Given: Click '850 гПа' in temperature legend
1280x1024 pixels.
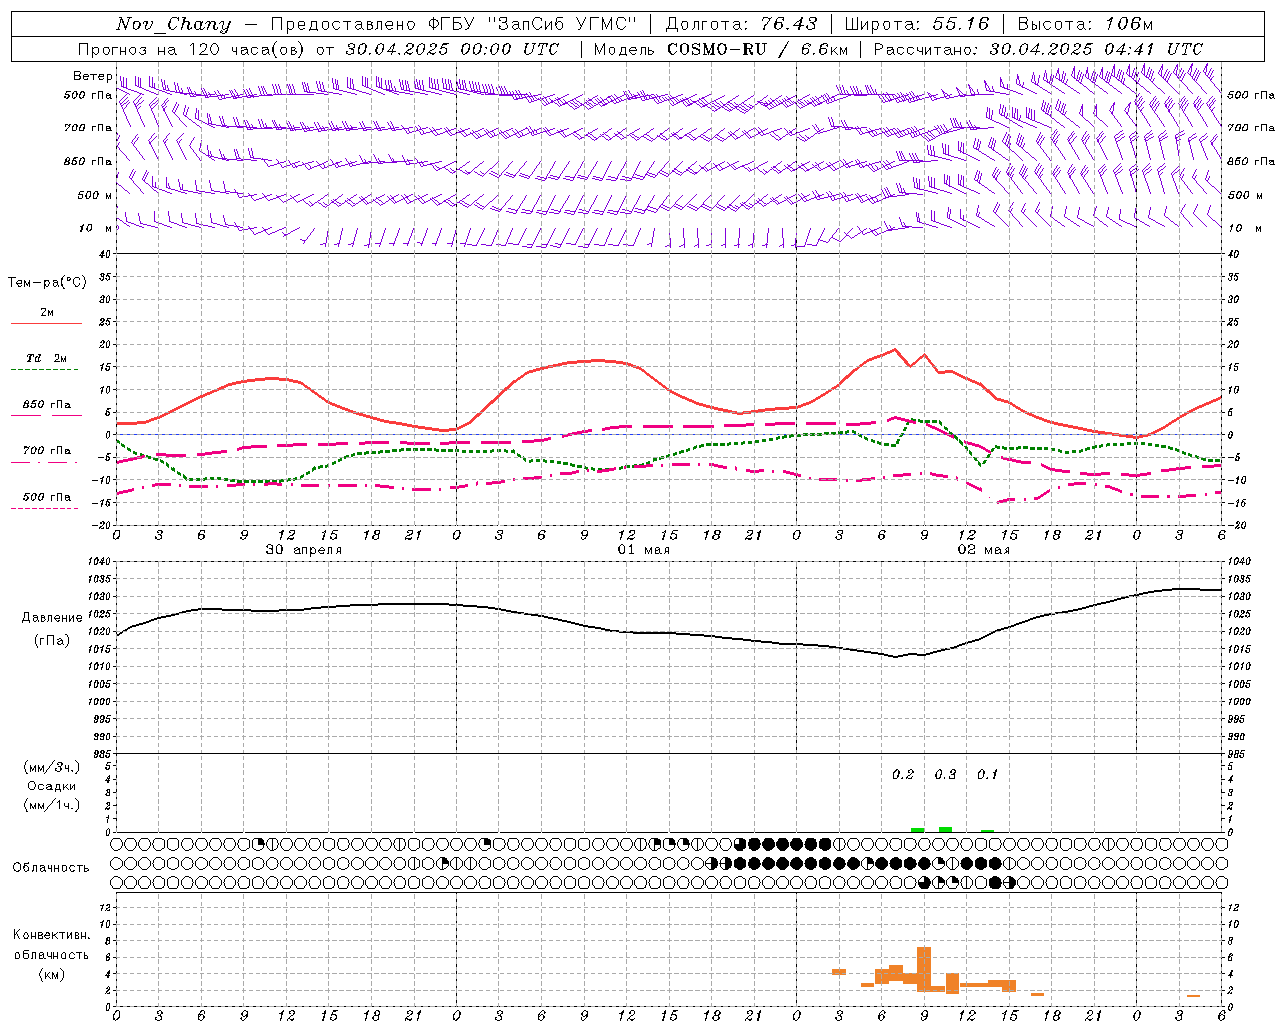Looking at the screenshot, I should (46, 404).
